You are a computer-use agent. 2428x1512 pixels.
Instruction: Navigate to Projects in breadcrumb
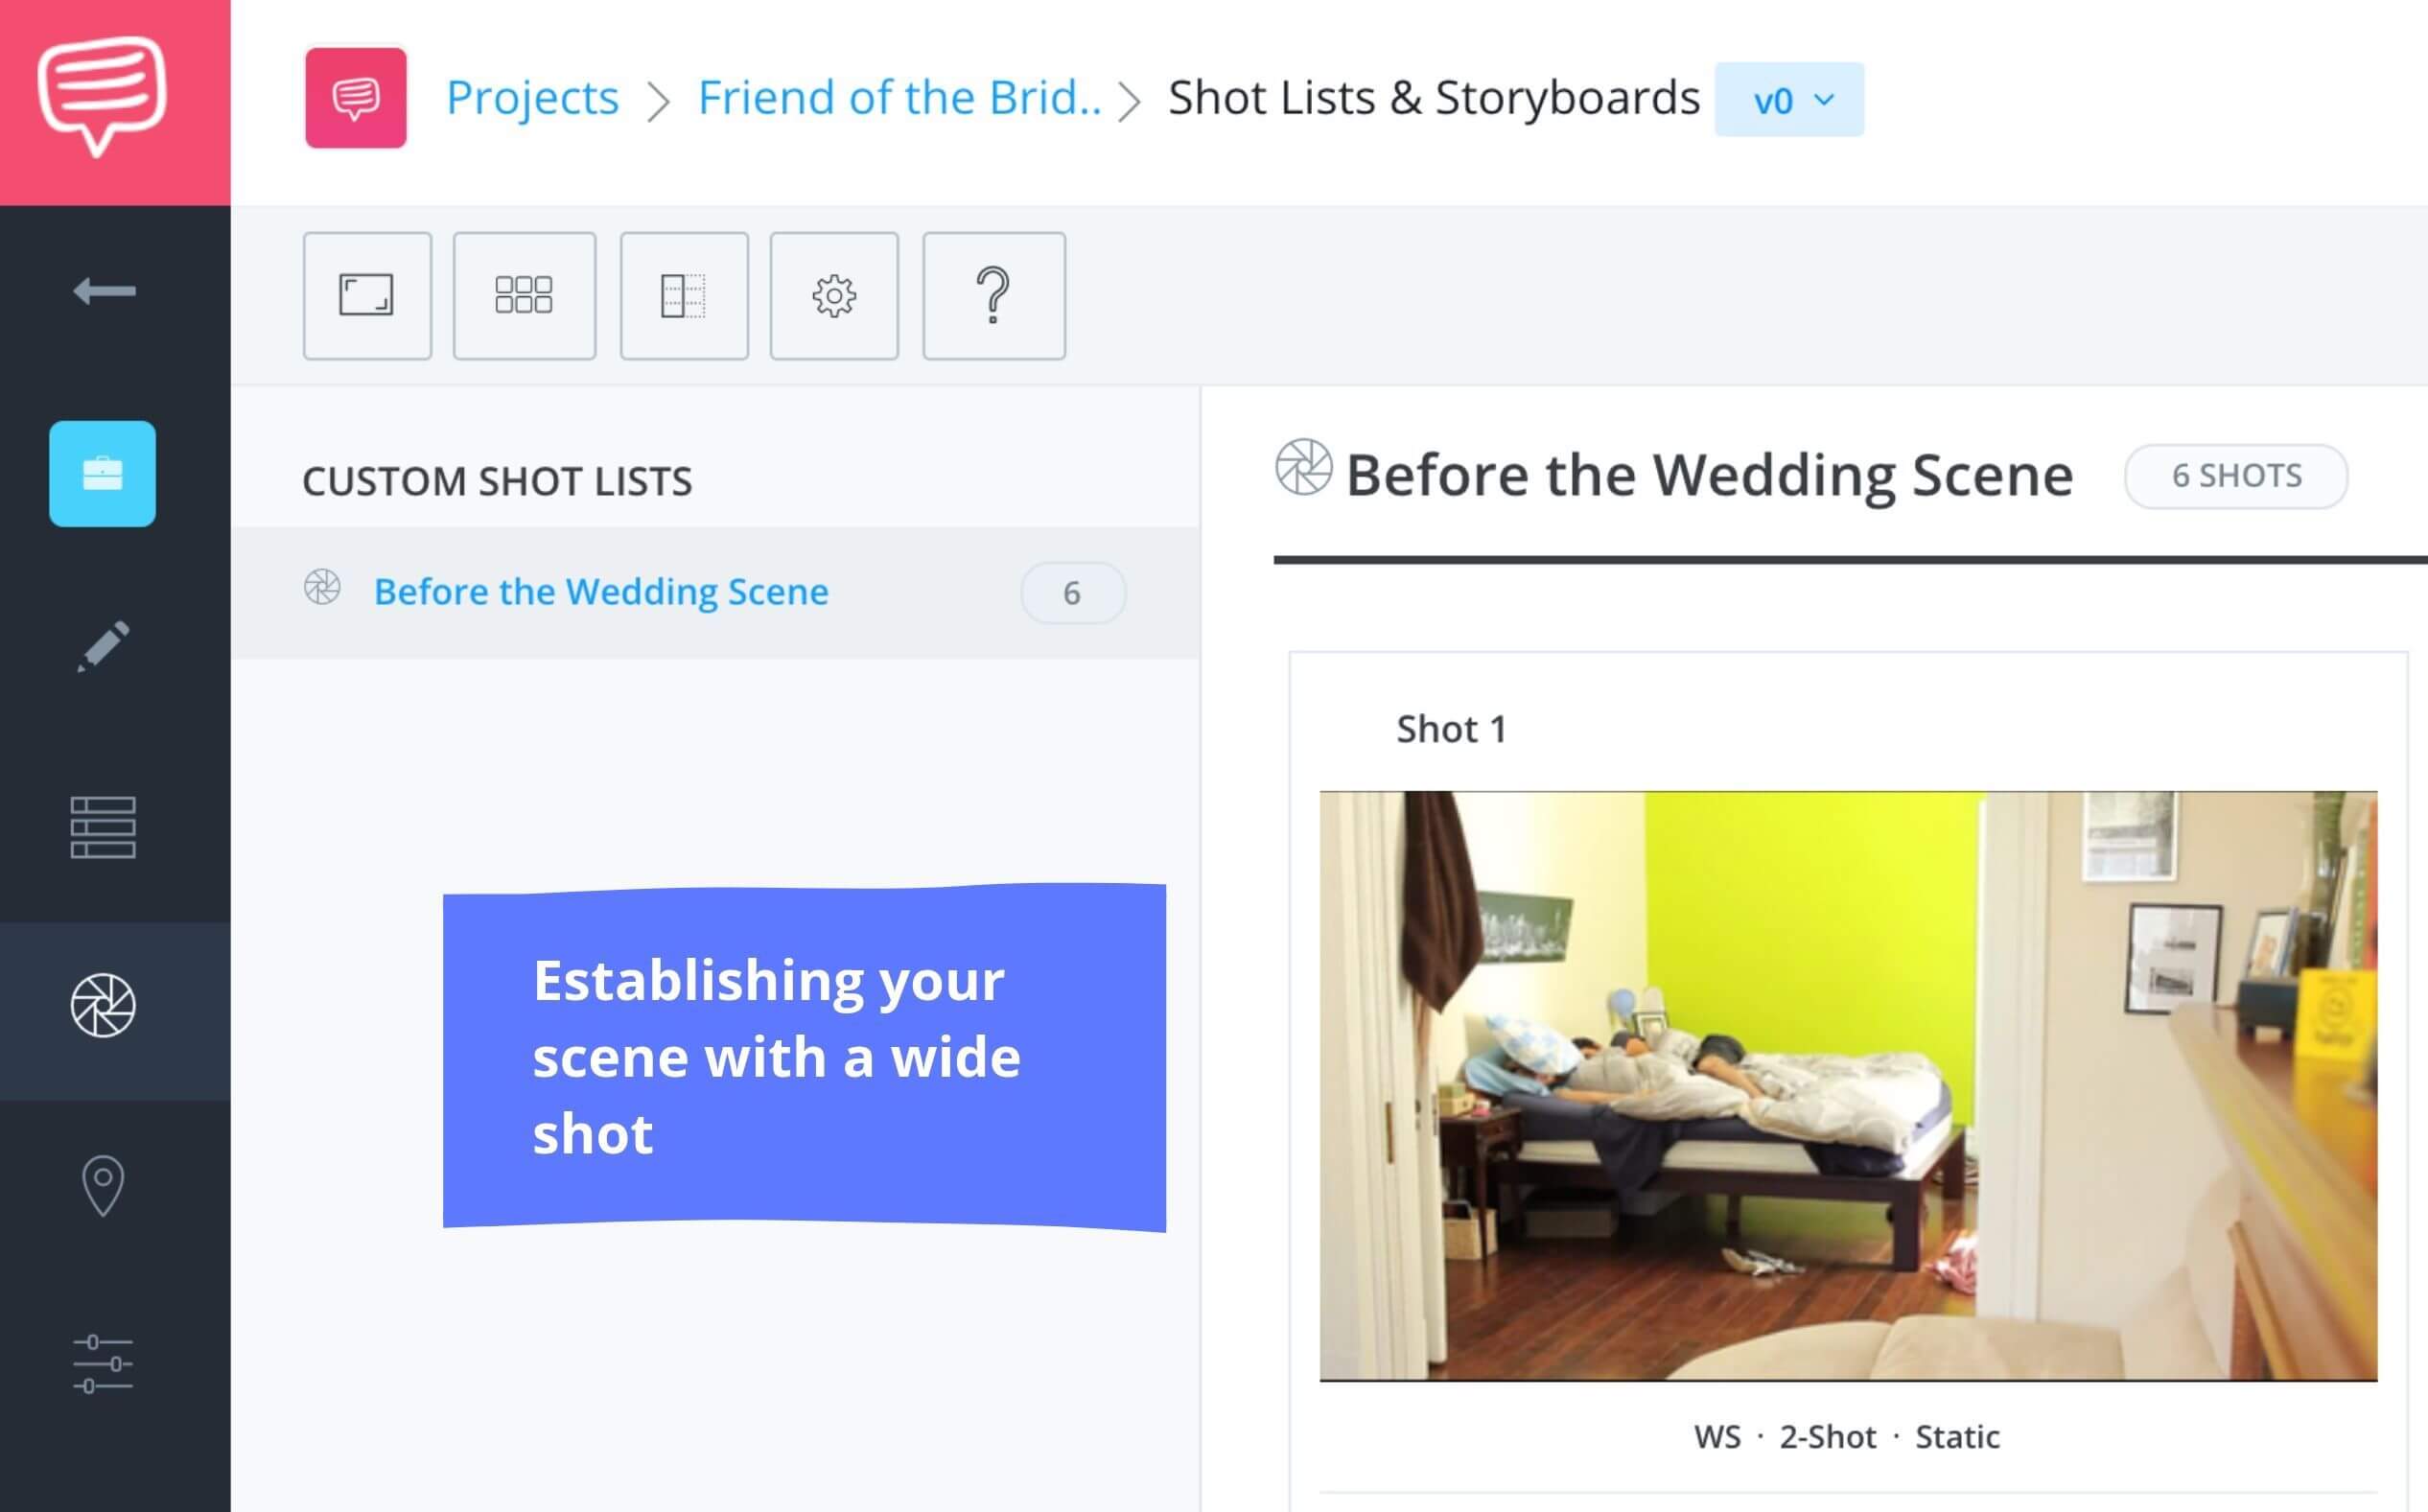pos(532,97)
